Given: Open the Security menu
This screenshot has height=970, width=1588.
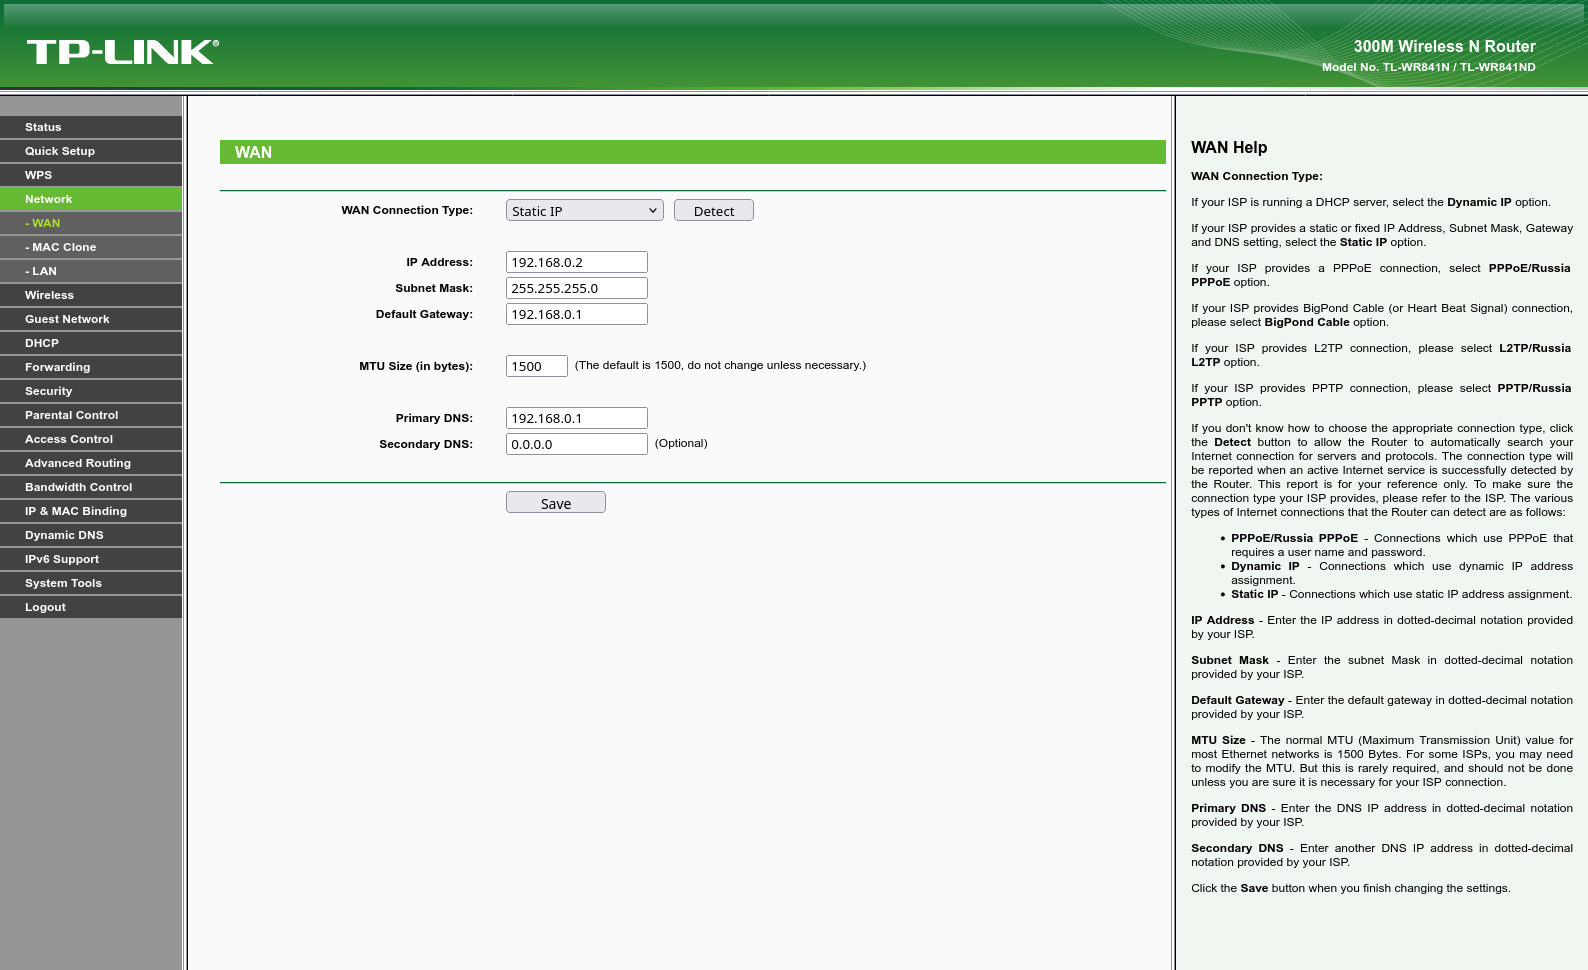Looking at the screenshot, I should [x=91, y=391].
